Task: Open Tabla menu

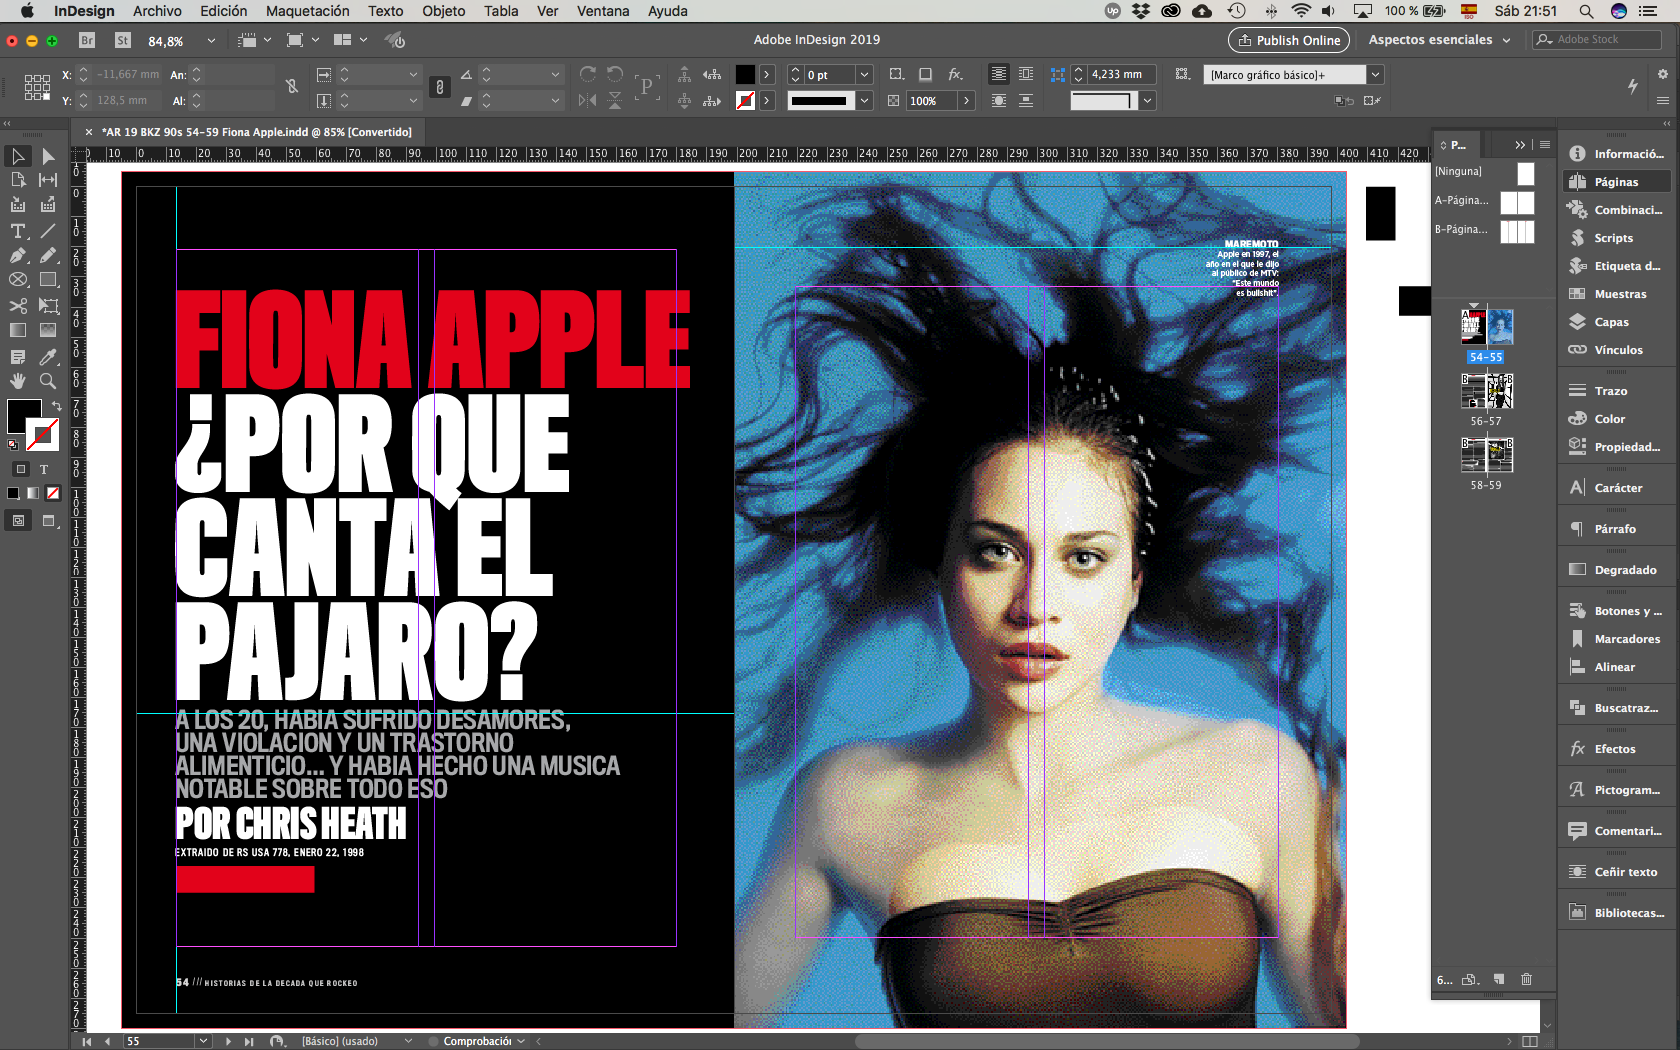Action: click(501, 11)
